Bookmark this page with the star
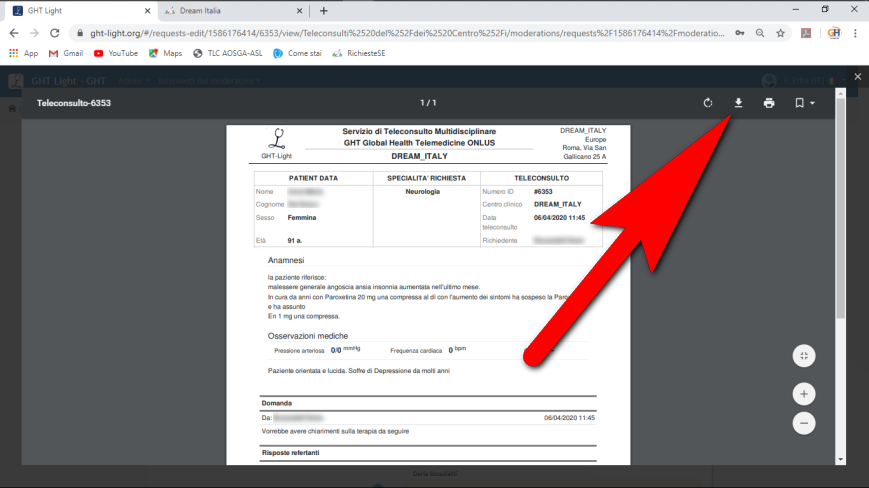 [x=780, y=32]
